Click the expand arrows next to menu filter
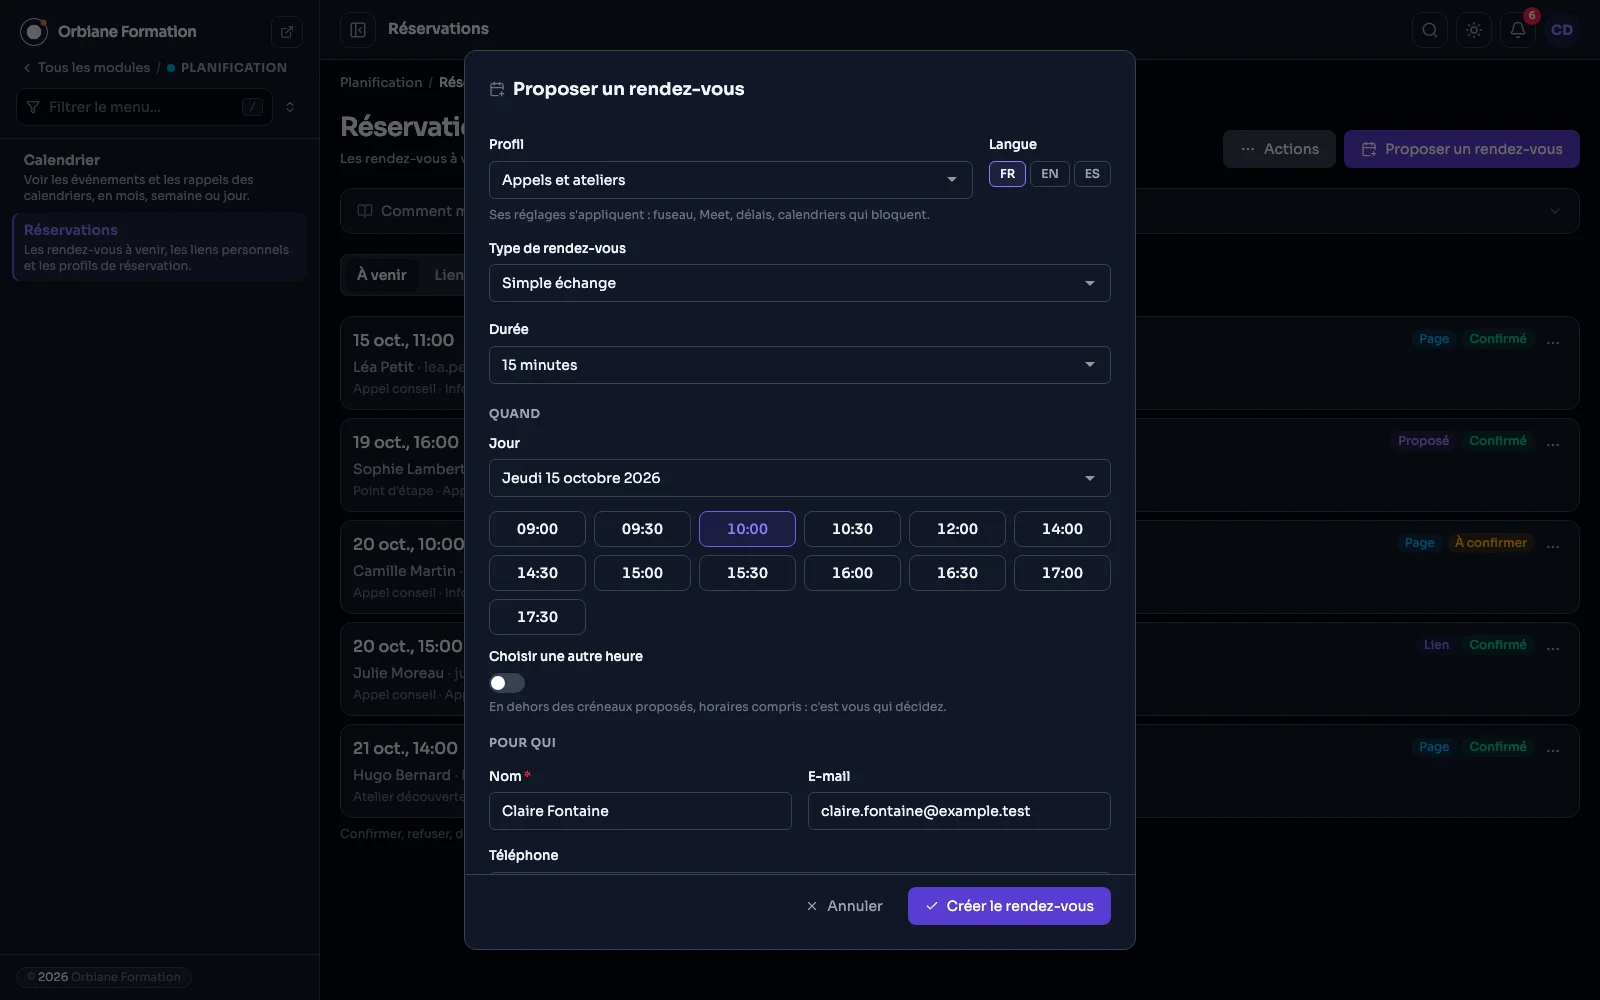This screenshot has height=1000, width=1600. [290, 107]
